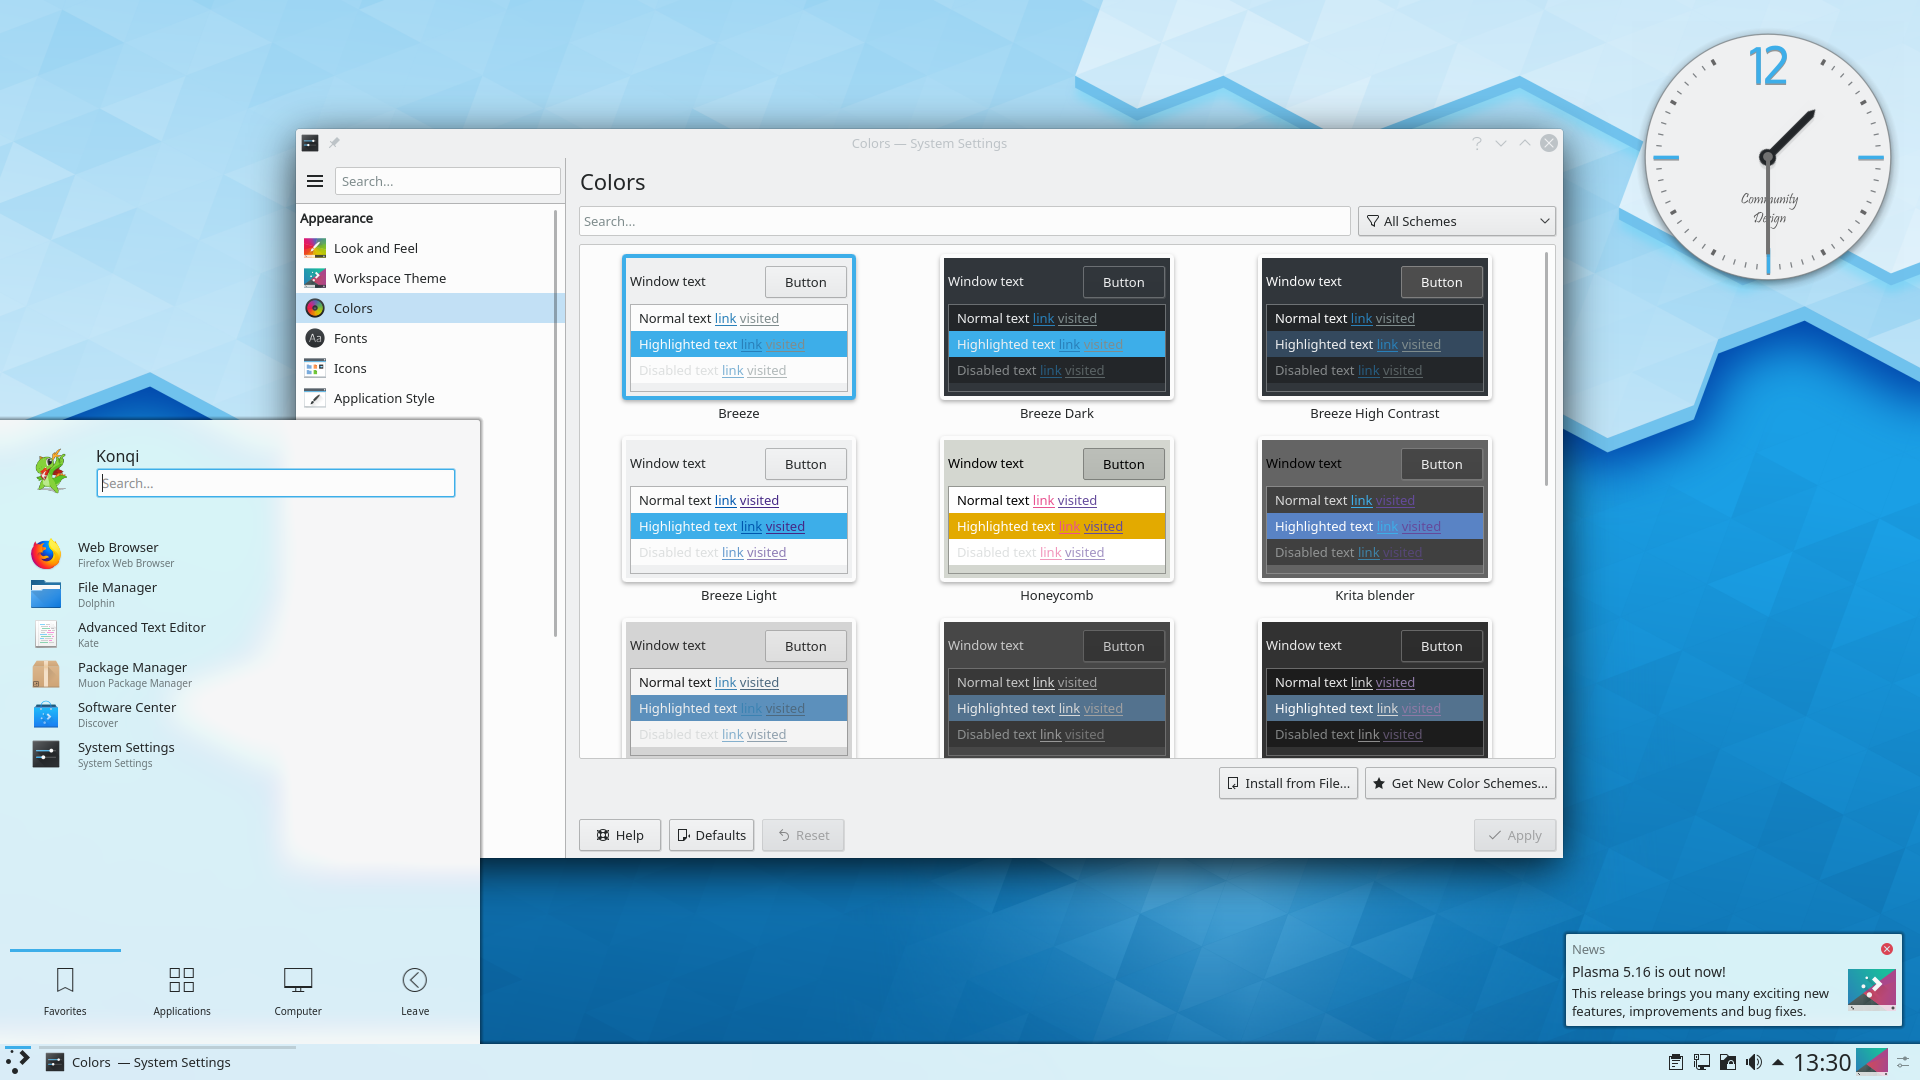Click the Icons settings icon

tap(313, 368)
